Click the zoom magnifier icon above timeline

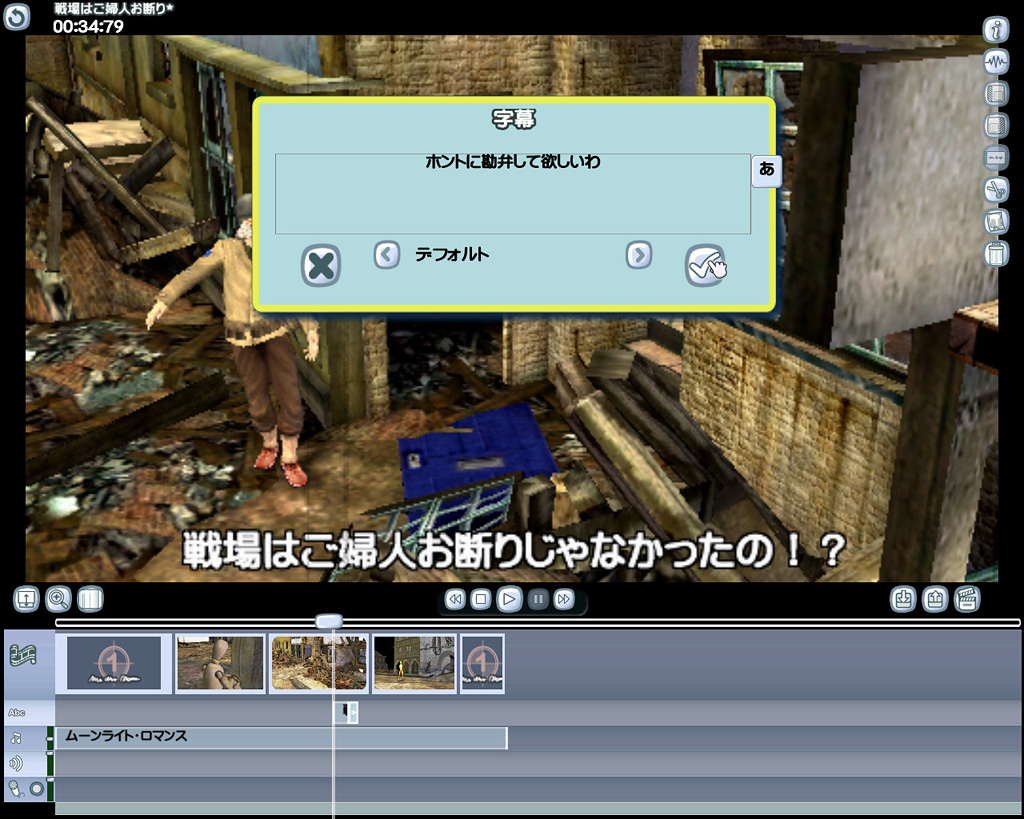tap(58, 599)
